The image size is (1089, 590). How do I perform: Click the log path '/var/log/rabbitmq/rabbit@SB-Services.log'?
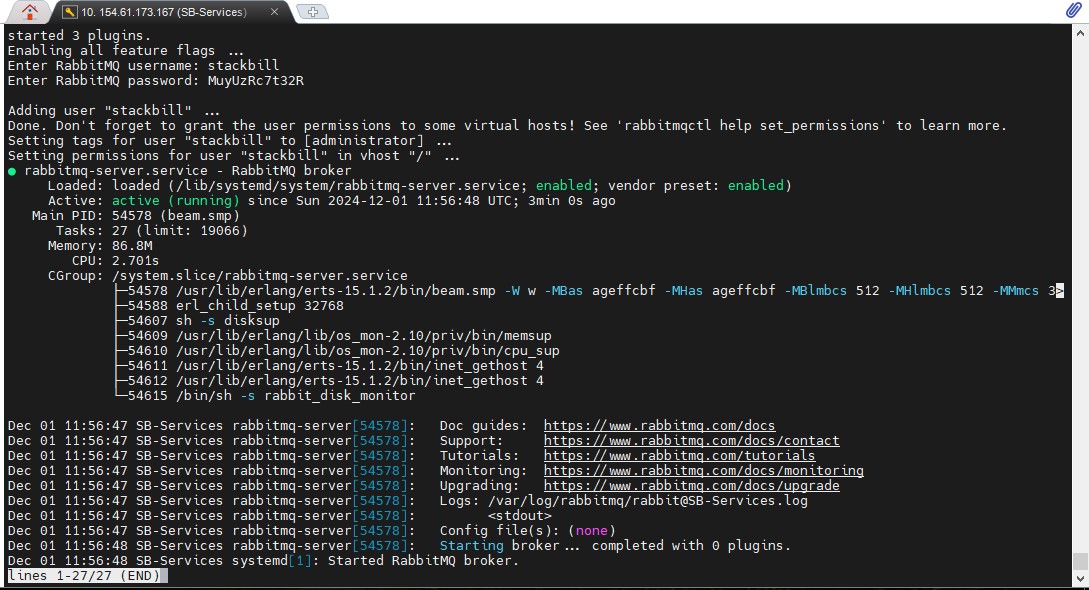pos(647,500)
